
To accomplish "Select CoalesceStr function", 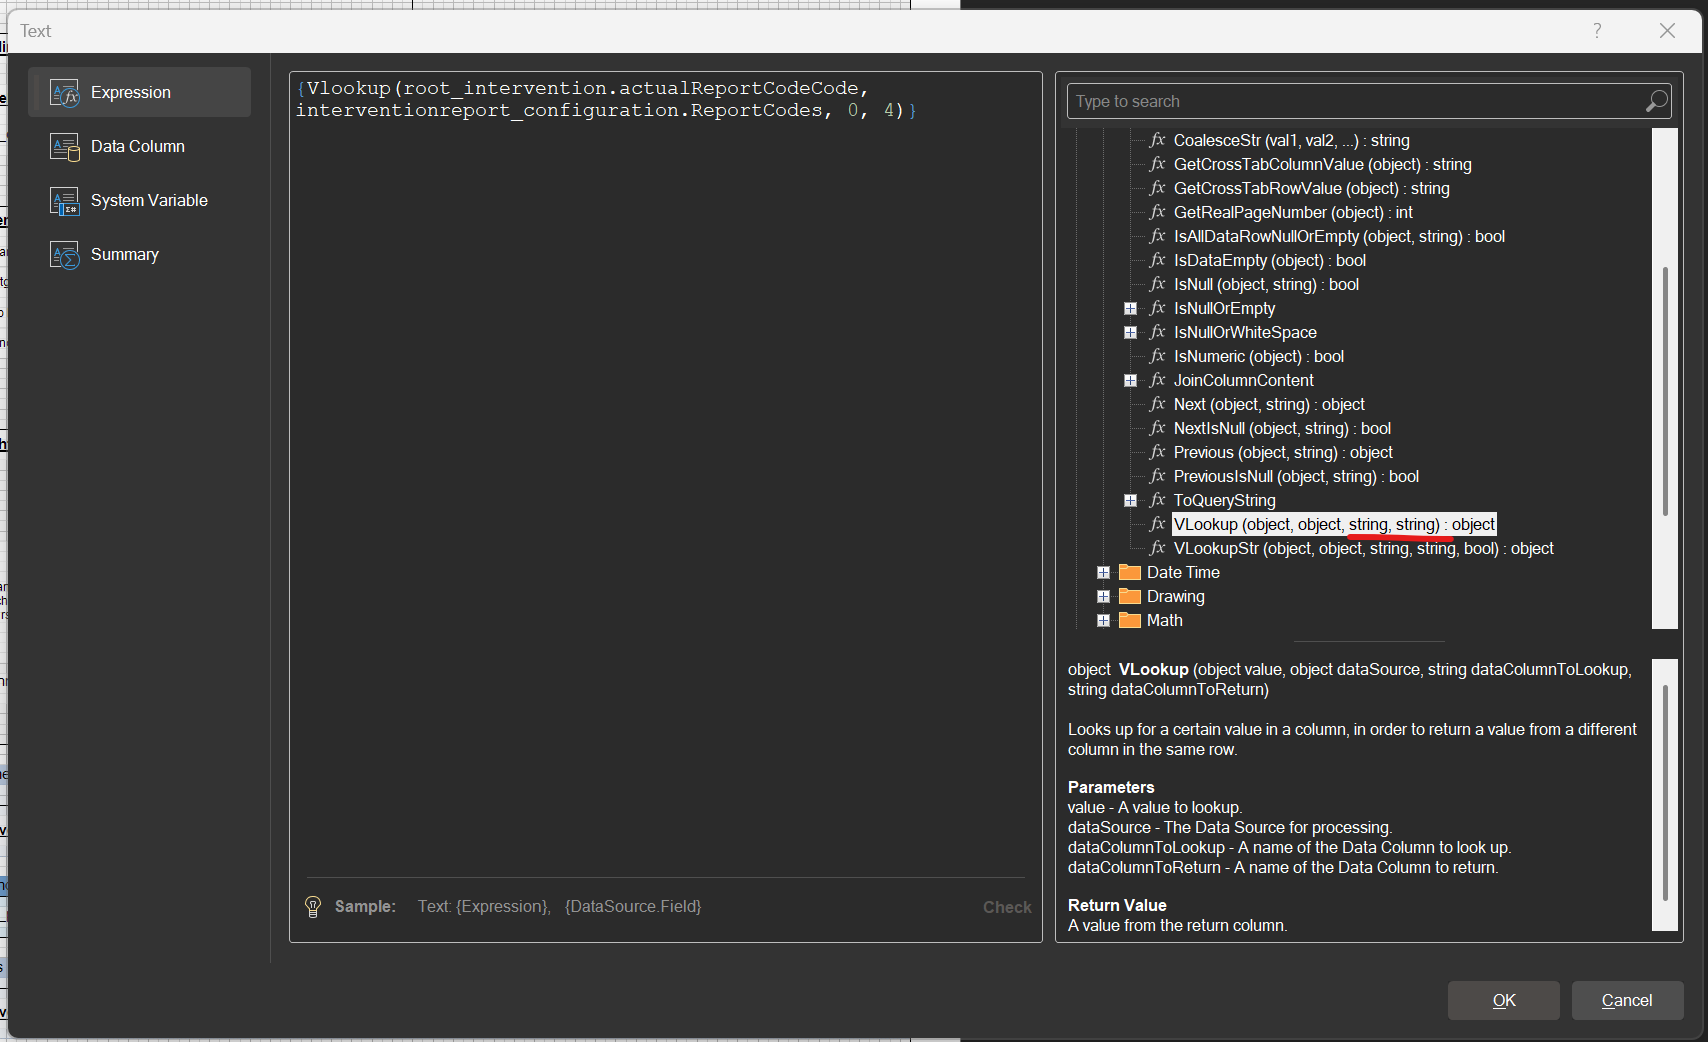I will pyautogui.click(x=1291, y=140).
